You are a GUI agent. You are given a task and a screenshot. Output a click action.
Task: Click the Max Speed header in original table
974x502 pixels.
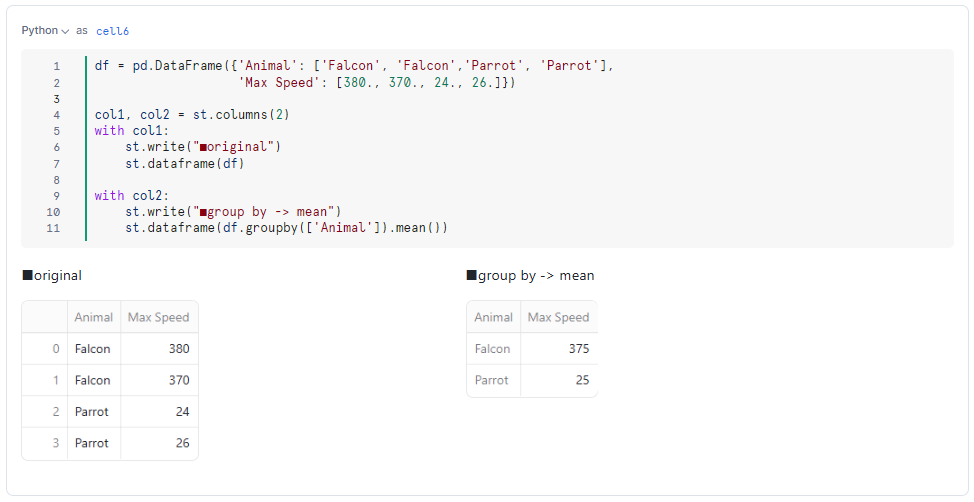pos(159,317)
